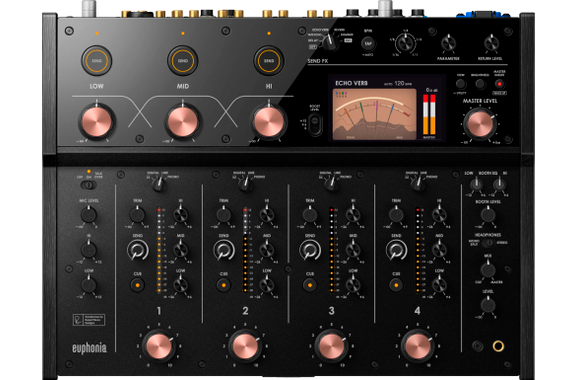Viewport: 576px width, 380px height.
Task: Click channel 3 input source selector
Action: point(332,184)
